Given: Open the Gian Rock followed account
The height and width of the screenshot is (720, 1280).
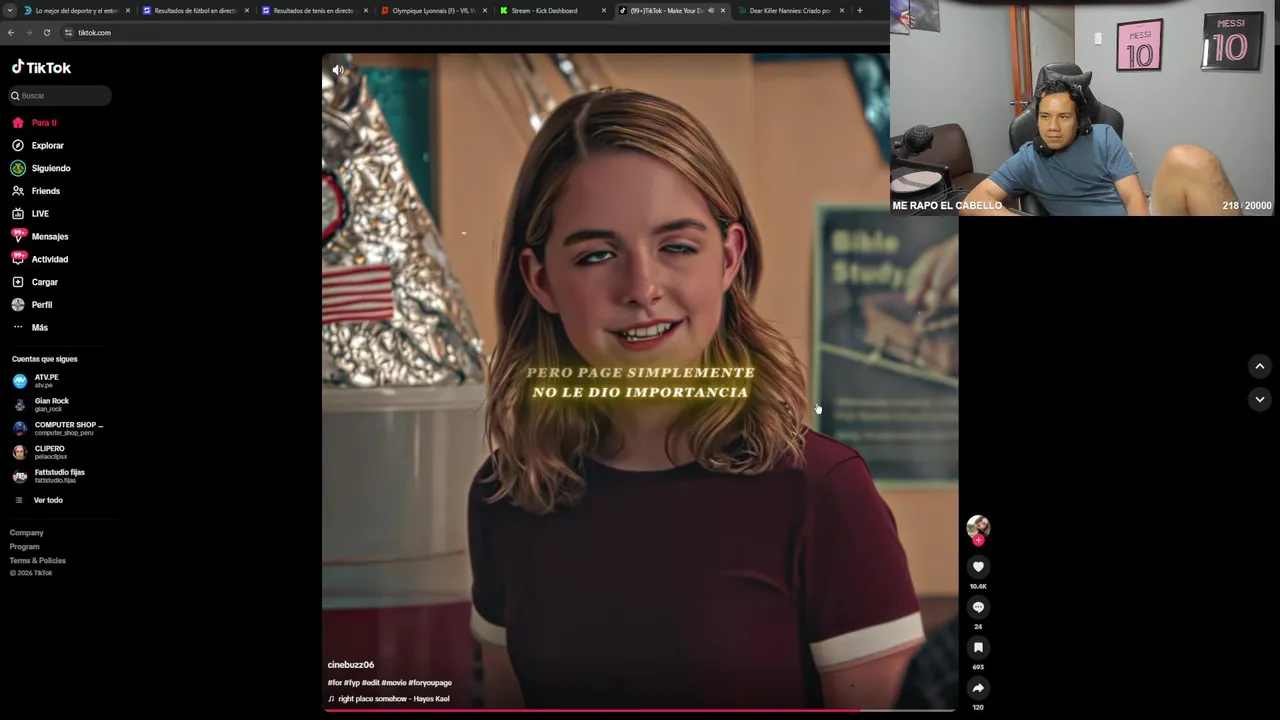Looking at the screenshot, I should (51, 404).
